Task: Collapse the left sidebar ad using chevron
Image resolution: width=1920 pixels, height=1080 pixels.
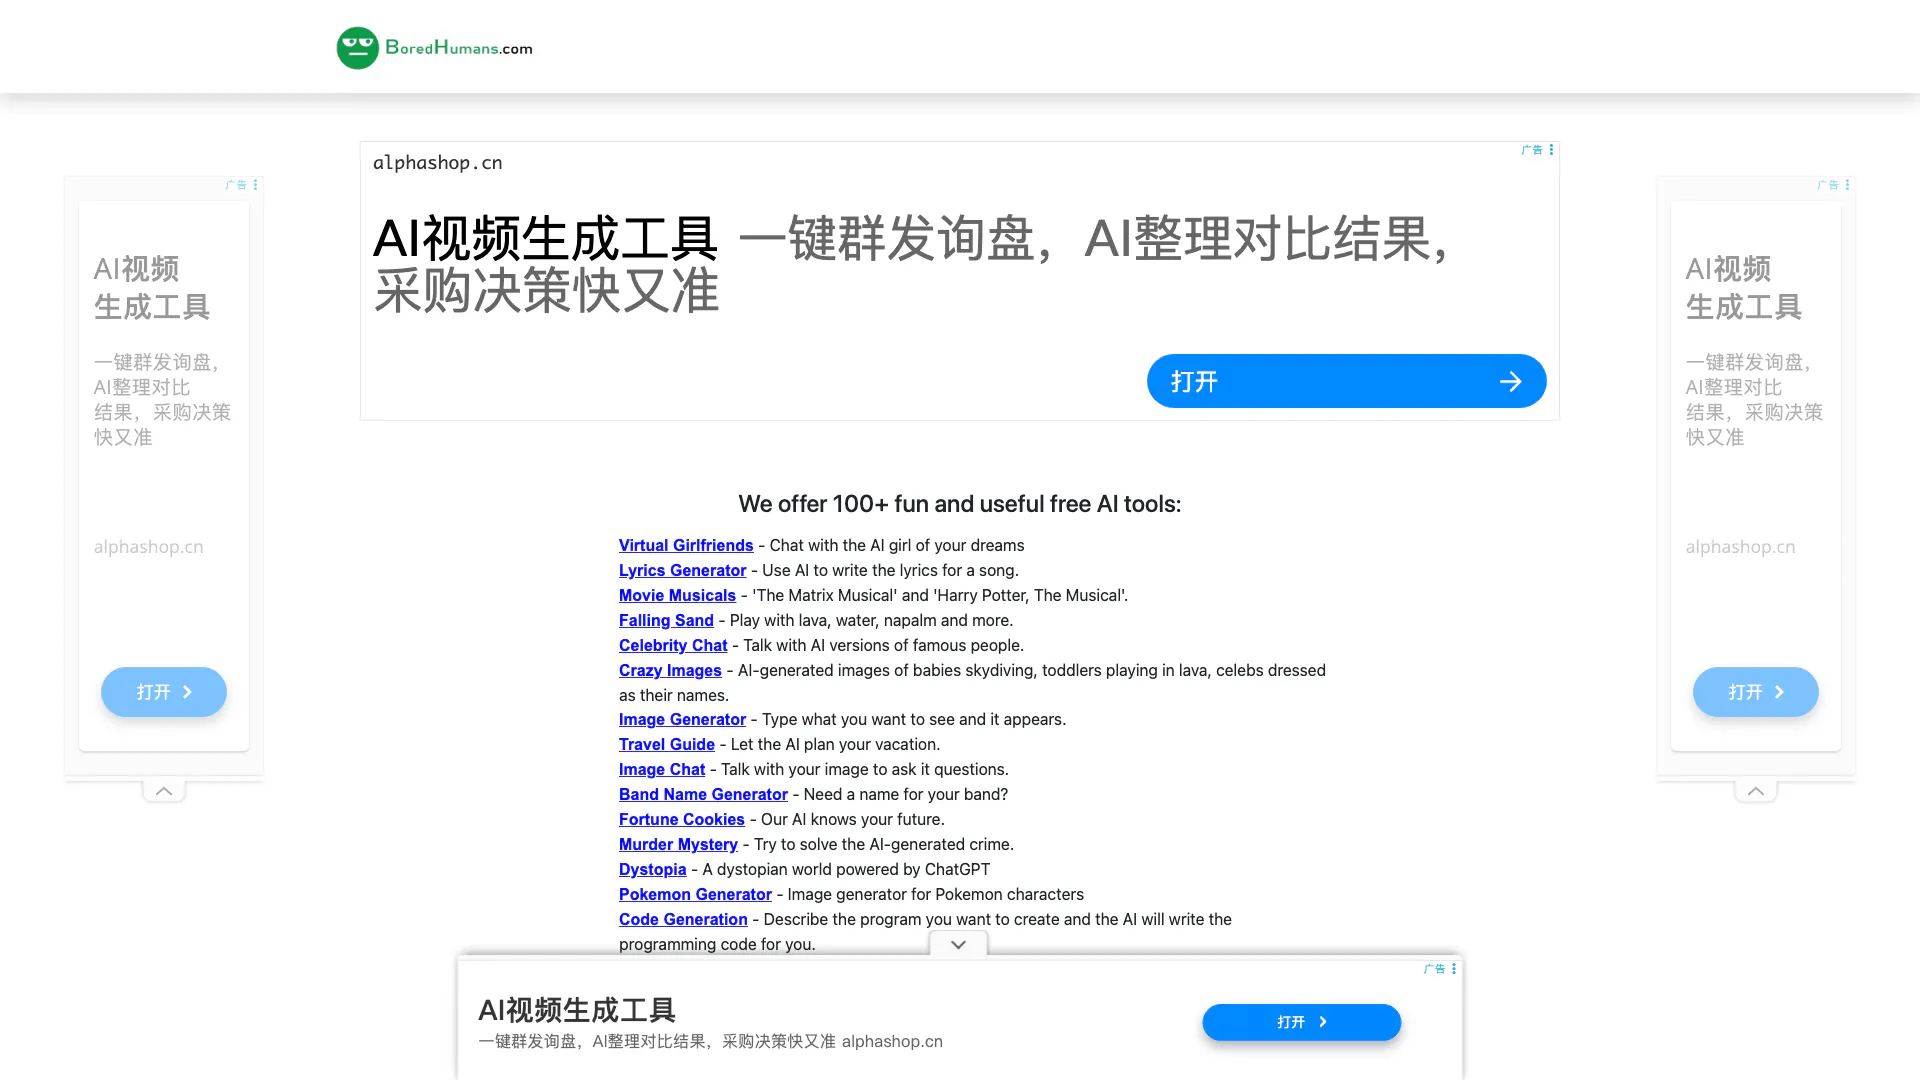Action: pyautogui.click(x=164, y=791)
